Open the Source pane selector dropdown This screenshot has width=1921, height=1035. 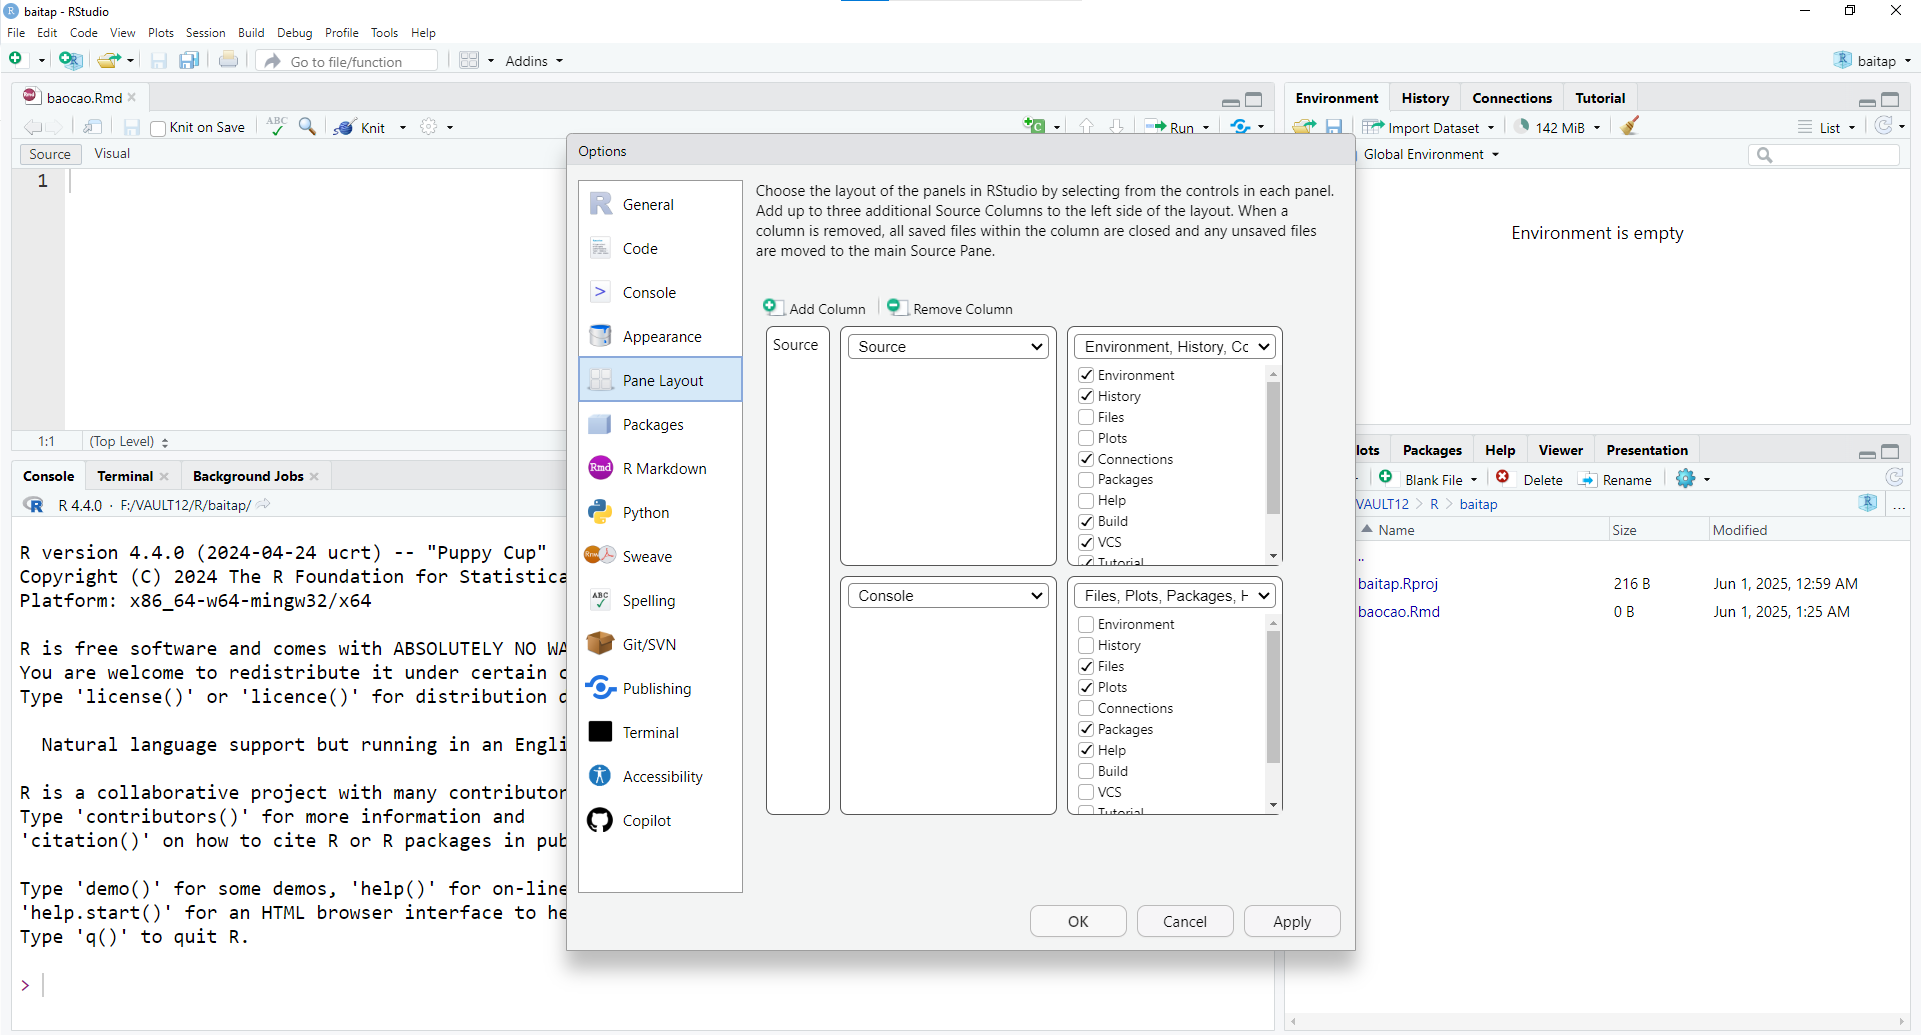click(948, 346)
